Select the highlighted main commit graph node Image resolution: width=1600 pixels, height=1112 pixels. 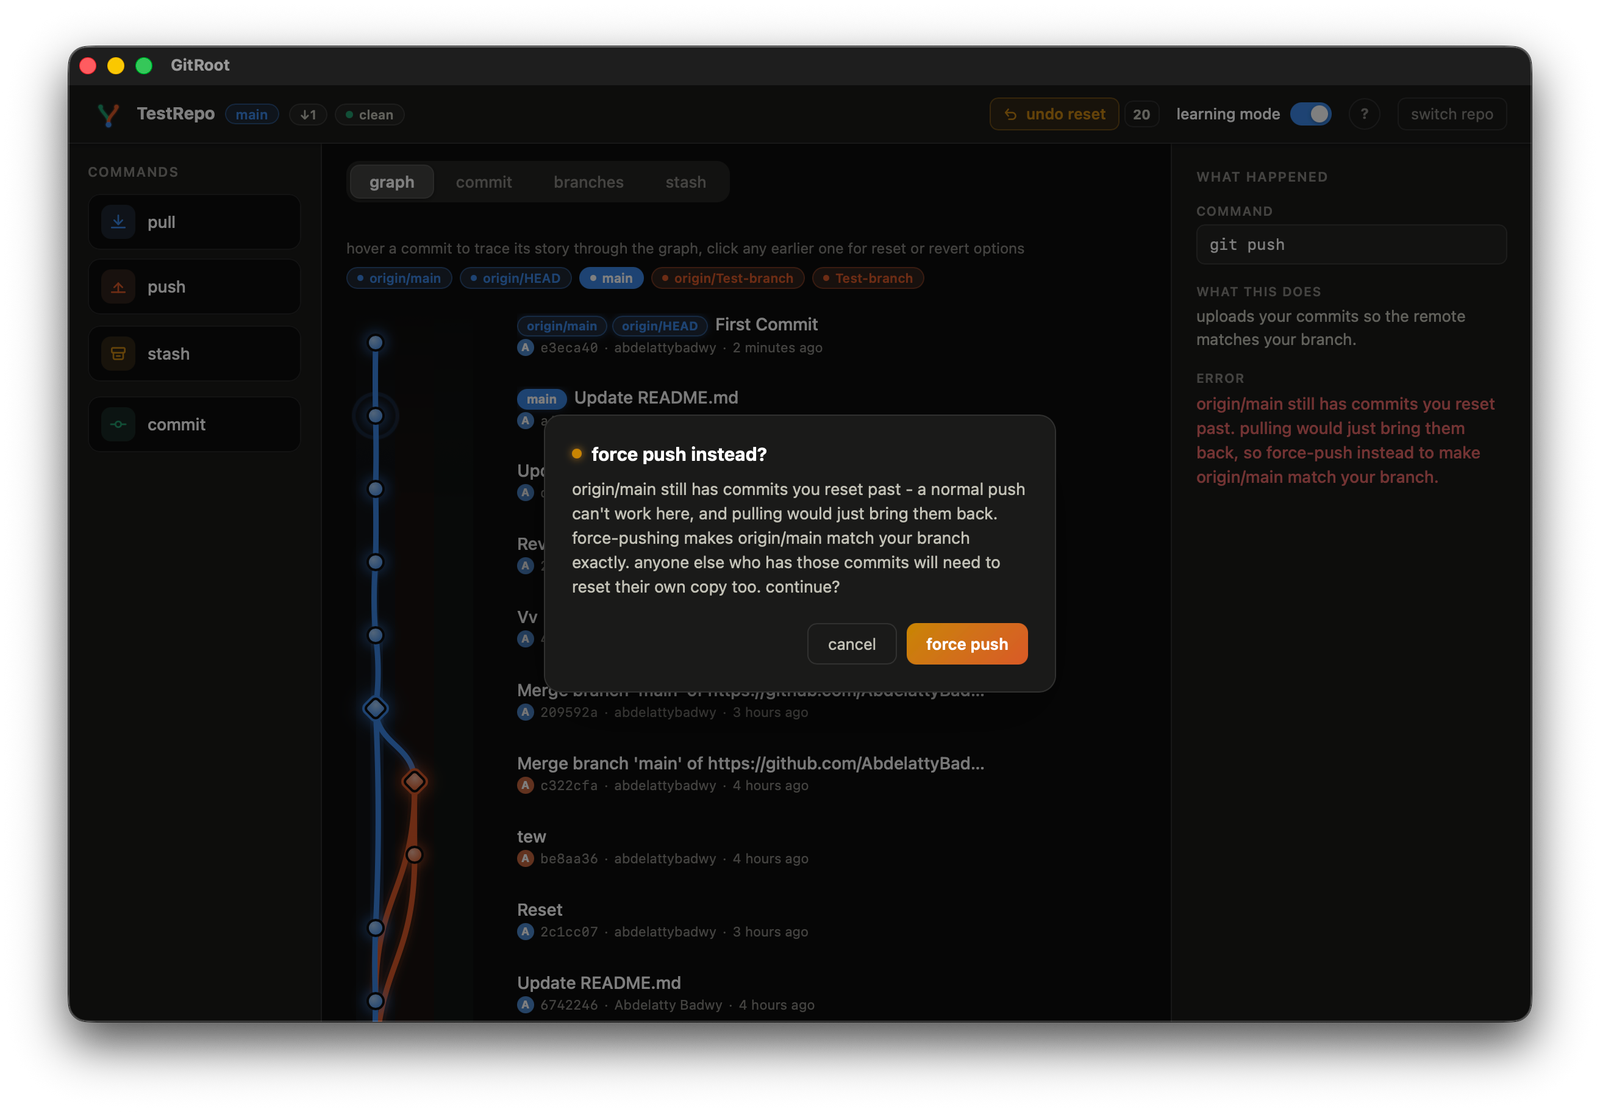pos(376,416)
